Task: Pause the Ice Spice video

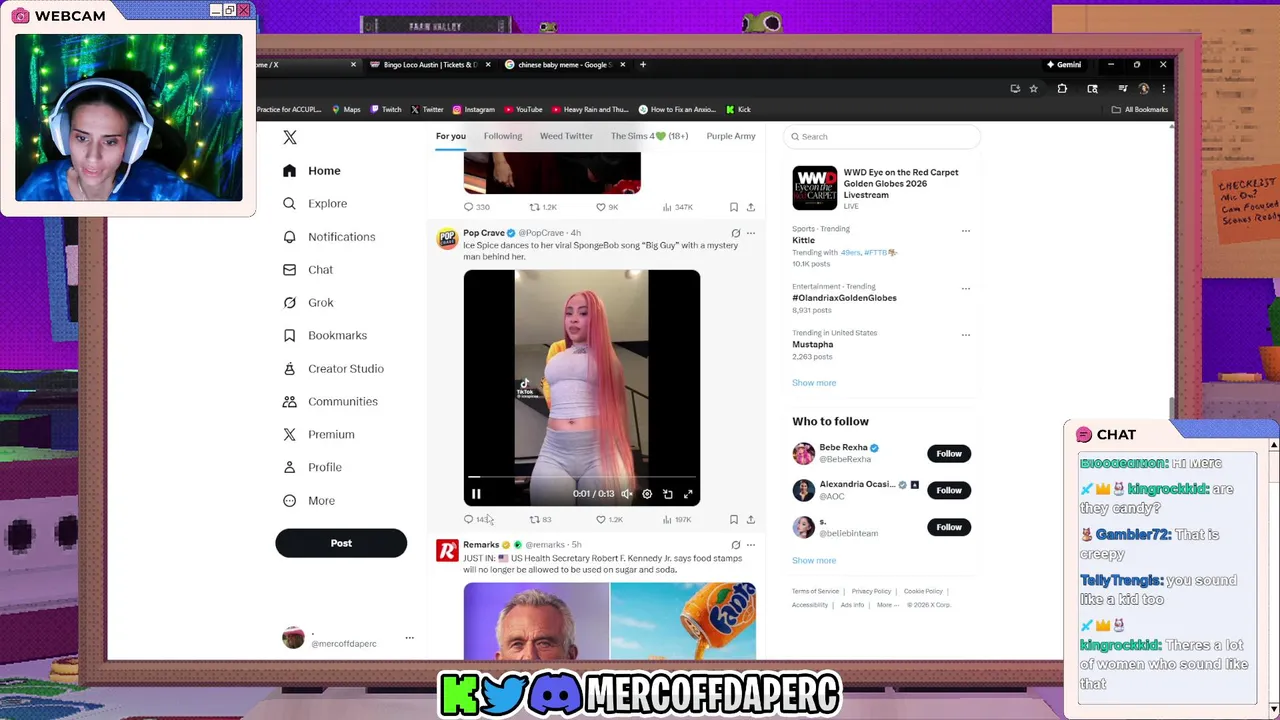Action: click(476, 494)
